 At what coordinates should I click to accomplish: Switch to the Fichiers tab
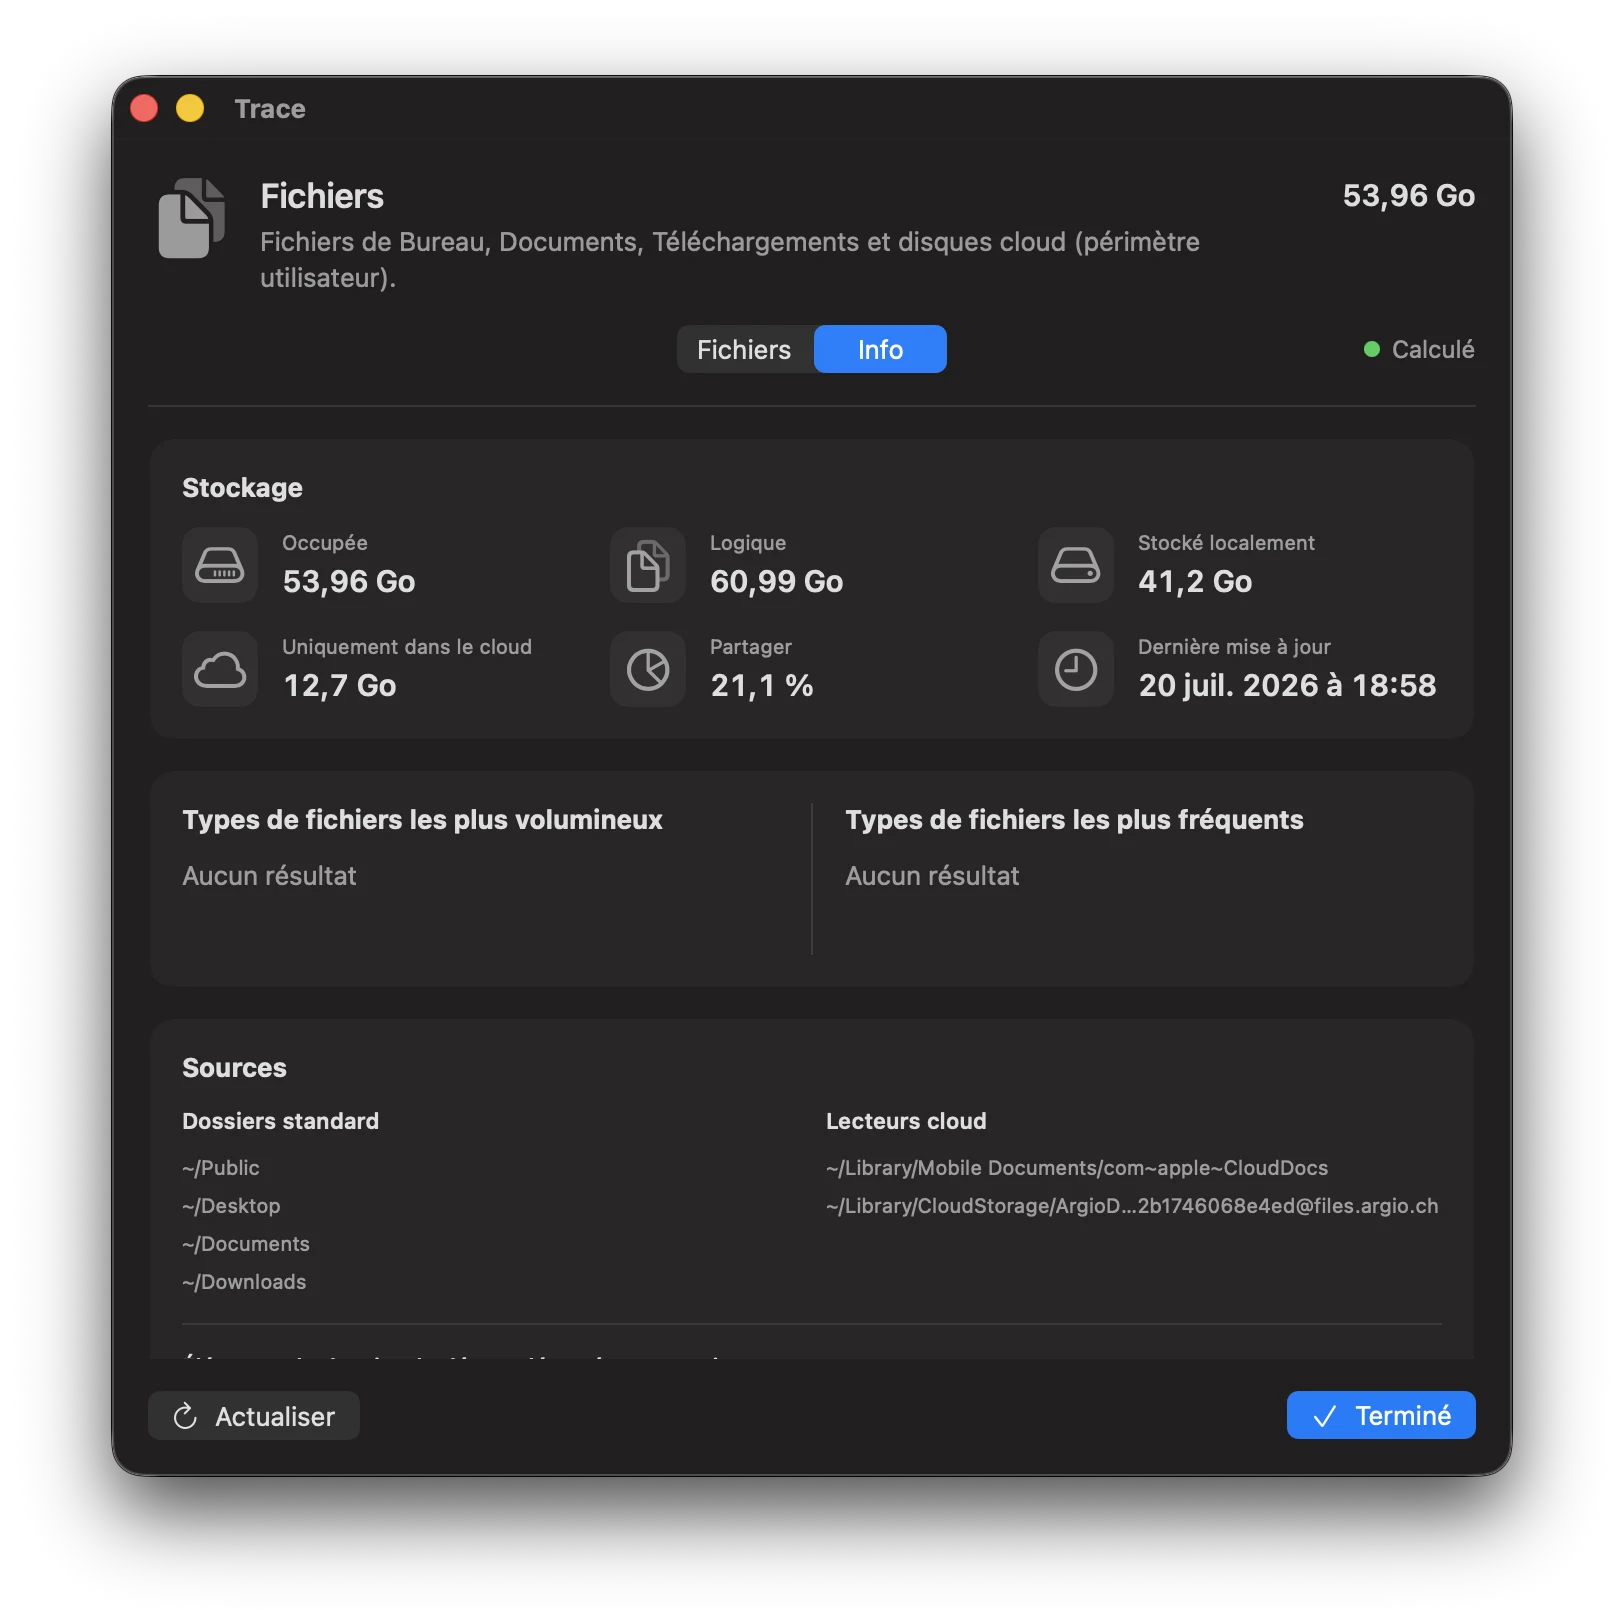point(744,349)
